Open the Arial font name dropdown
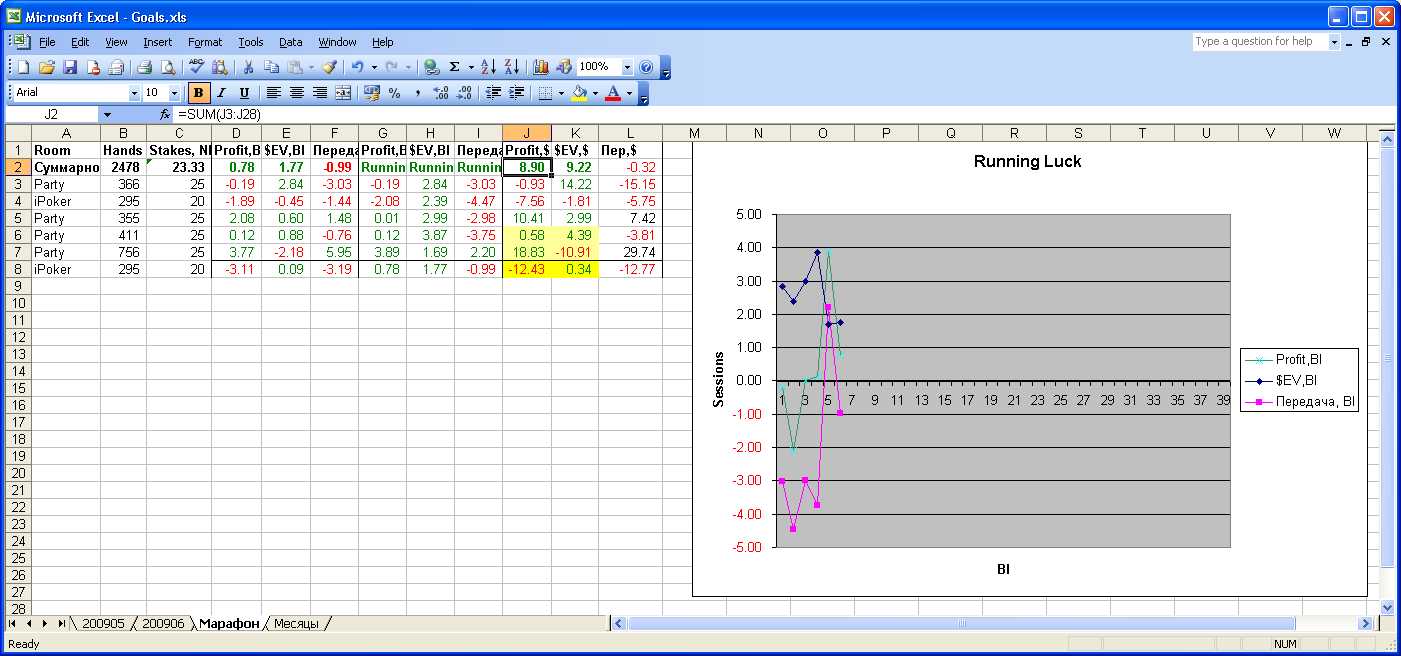Viewport: 1401px width, 656px height. tap(134, 93)
